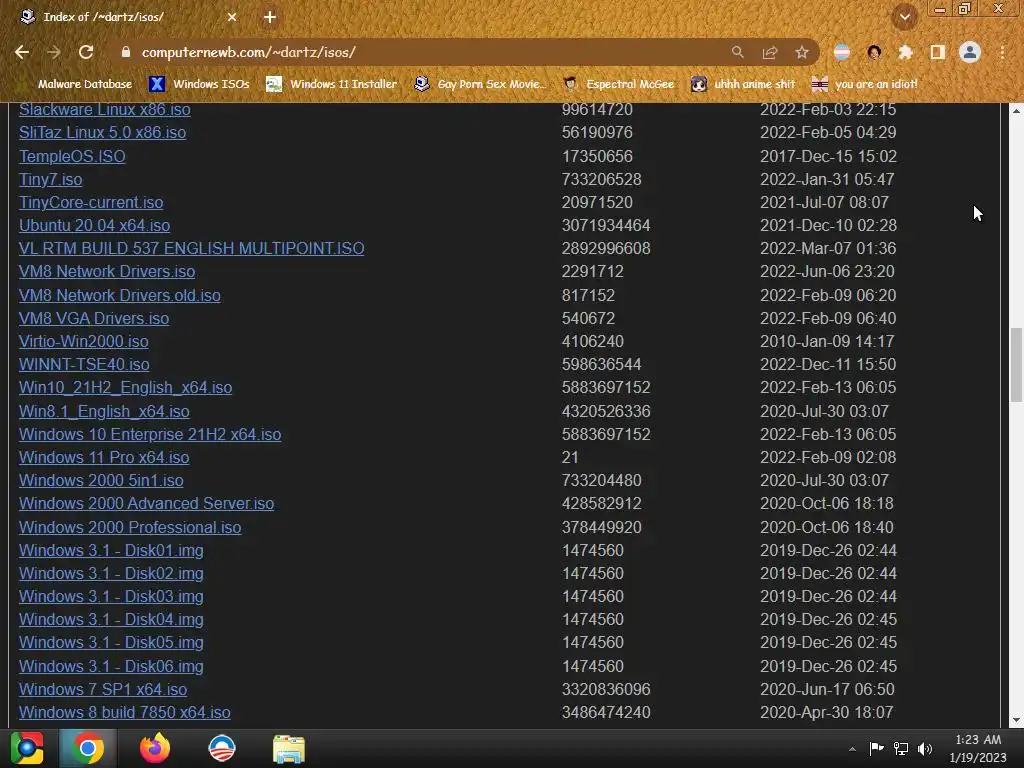Open the VM8 Network Drivers.old.iso link
1024x768 pixels.
pos(120,295)
